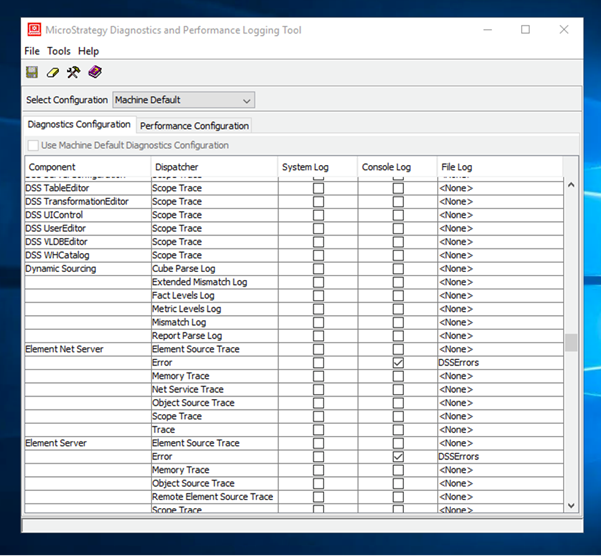Image resolution: width=601 pixels, height=556 pixels.
Task: Open the Select Configuration dropdown
Action: click(x=183, y=100)
